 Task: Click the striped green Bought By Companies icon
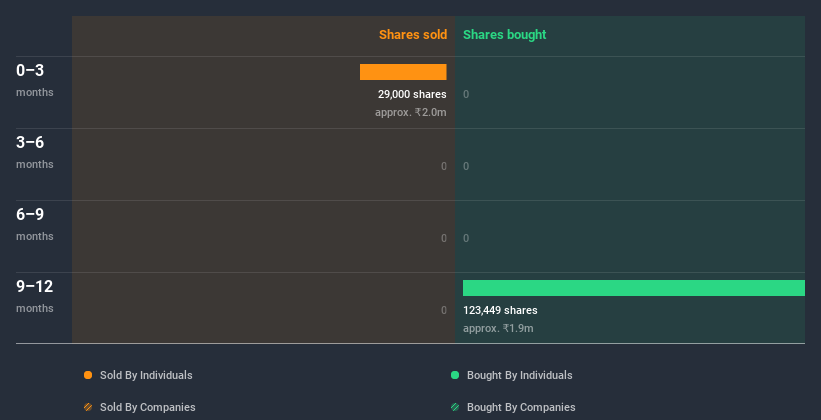point(455,407)
